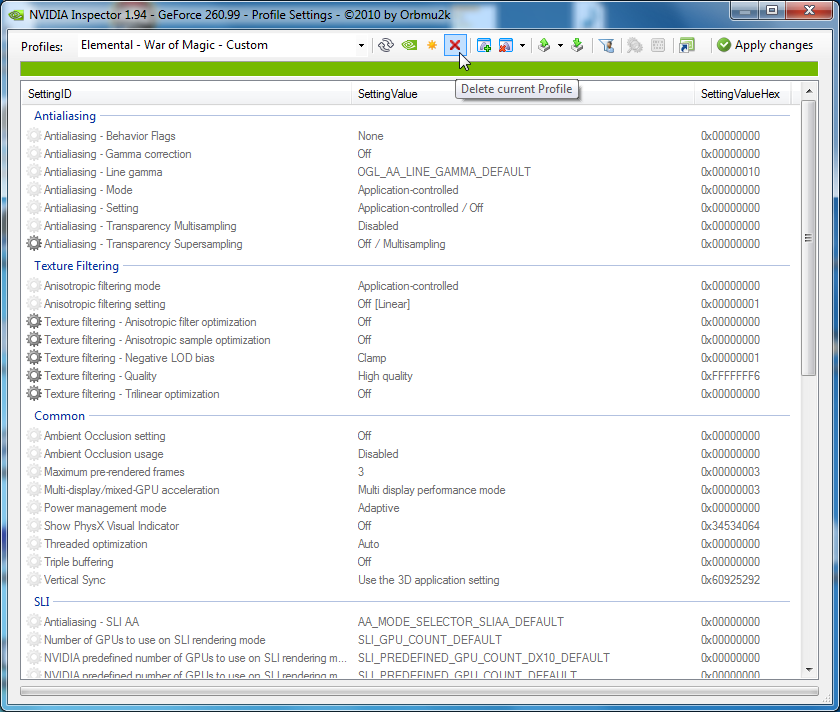Click the window shortcut icon before Apply changes
The width and height of the screenshot is (840, 712).
[x=687, y=45]
